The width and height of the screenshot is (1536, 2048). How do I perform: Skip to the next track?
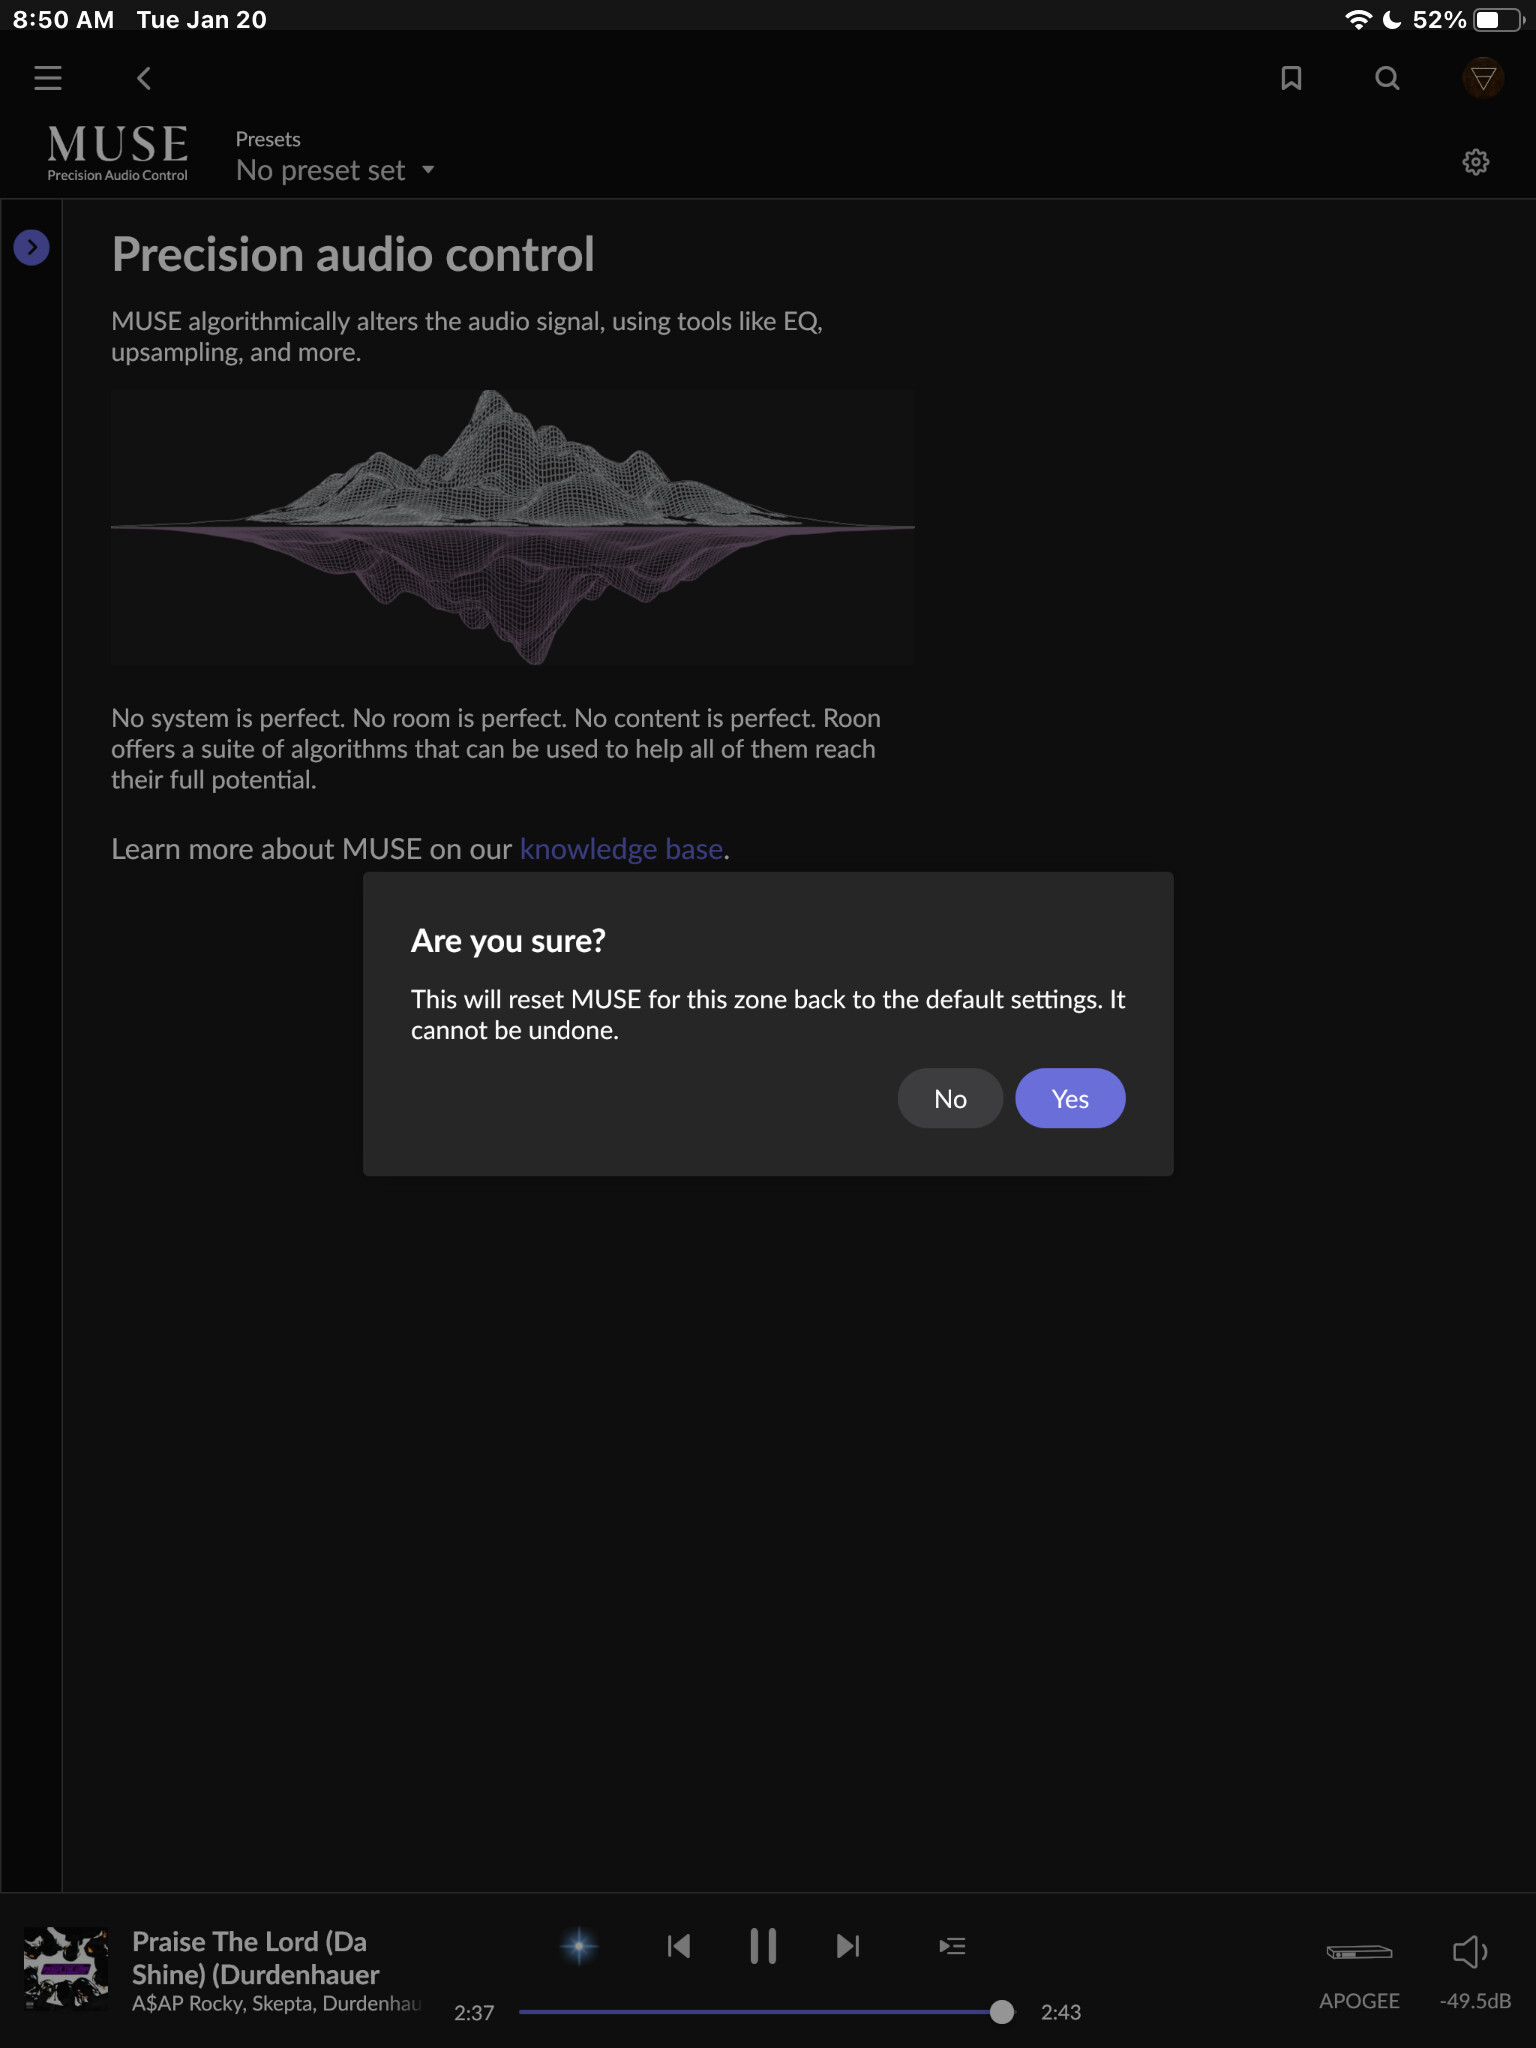pyautogui.click(x=847, y=1946)
